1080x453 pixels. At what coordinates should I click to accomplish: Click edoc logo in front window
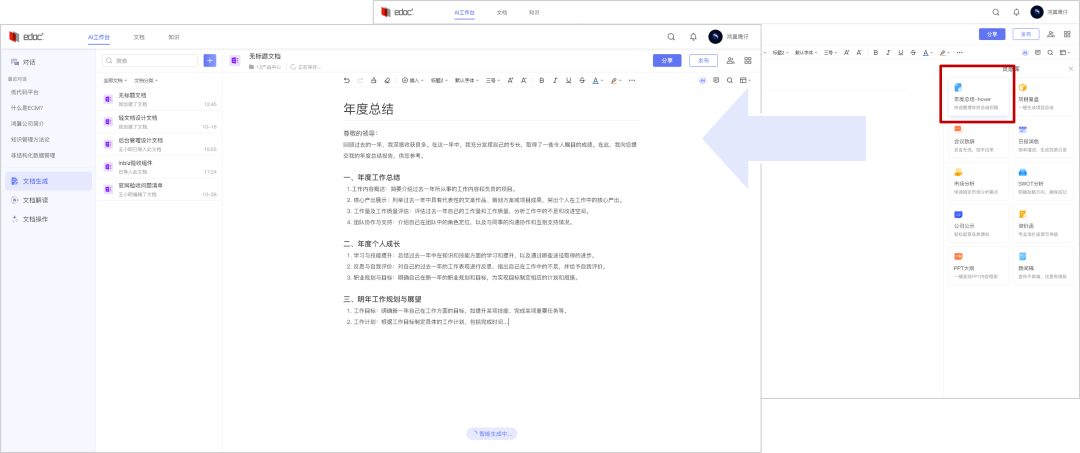pos(27,37)
